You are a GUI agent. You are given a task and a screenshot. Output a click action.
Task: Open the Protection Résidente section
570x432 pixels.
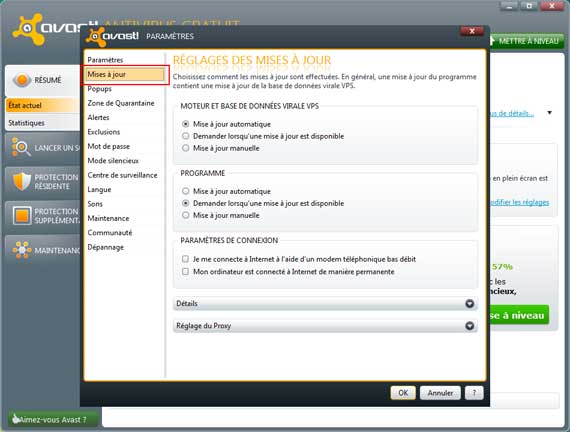coord(43,181)
